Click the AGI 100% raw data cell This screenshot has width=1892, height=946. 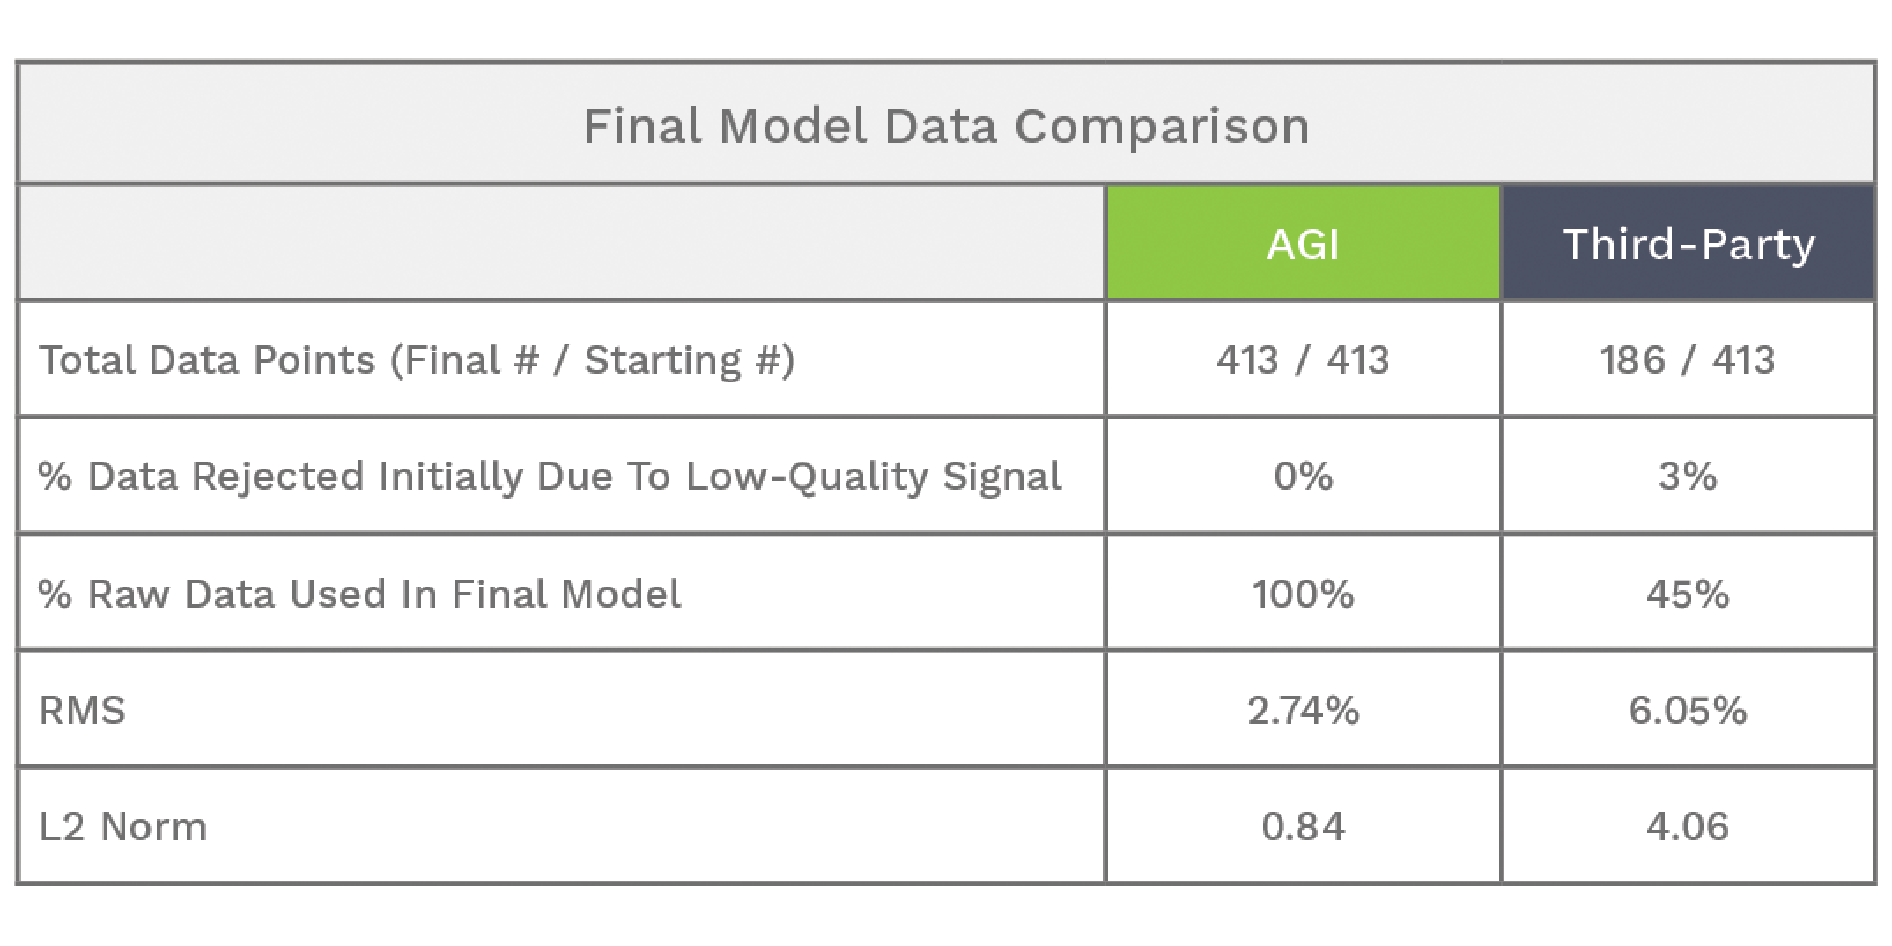click(1303, 594)
